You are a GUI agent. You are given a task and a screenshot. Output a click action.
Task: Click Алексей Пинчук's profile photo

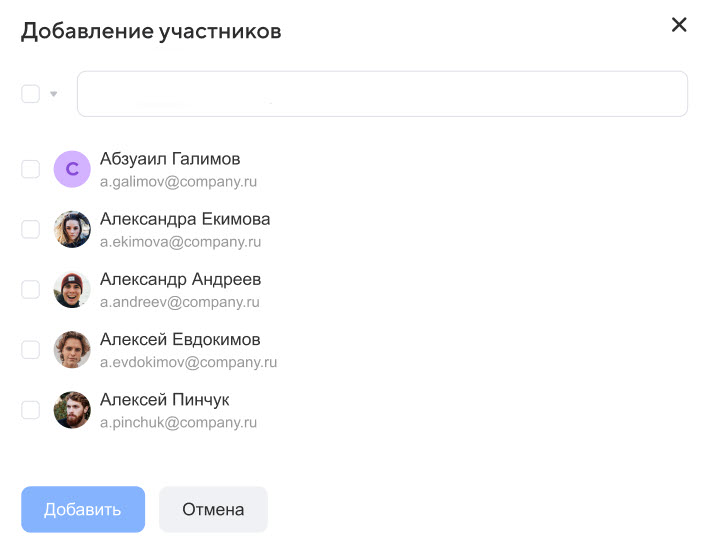[x=72, y=409]
